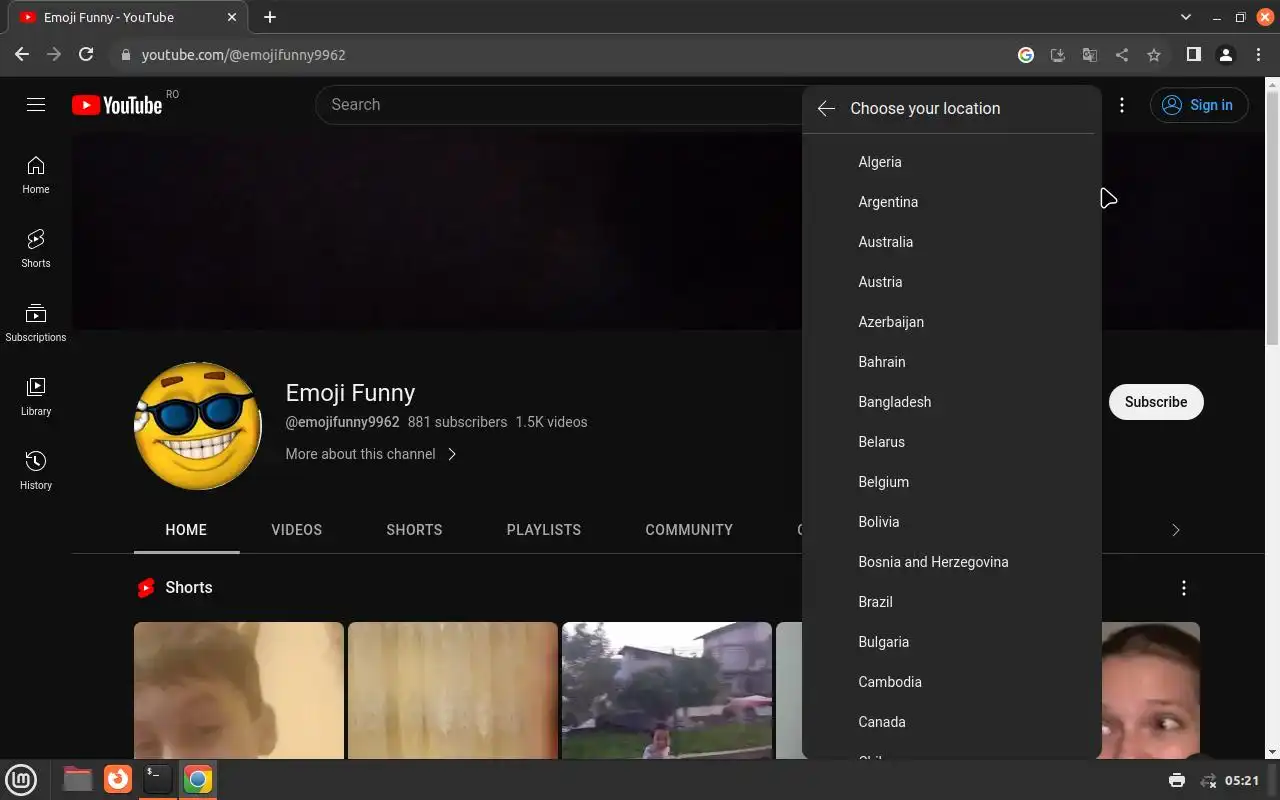Image resolution: width=1280 pixels, height=800 pixels.
Task: Open a new browser tab
Action: tap(270, 17)
